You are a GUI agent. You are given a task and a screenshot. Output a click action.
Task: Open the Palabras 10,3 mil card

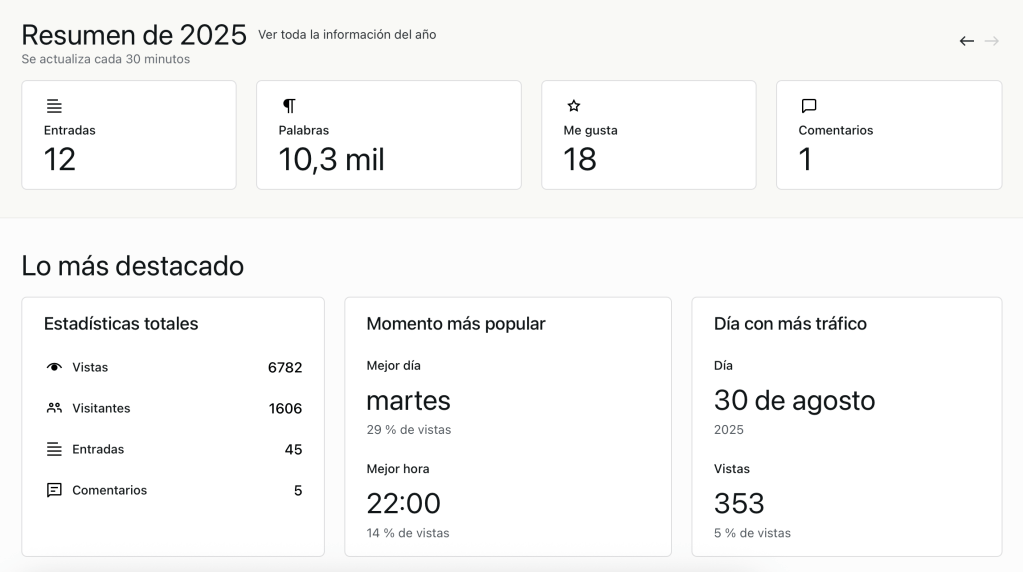[x=388, y=135]
